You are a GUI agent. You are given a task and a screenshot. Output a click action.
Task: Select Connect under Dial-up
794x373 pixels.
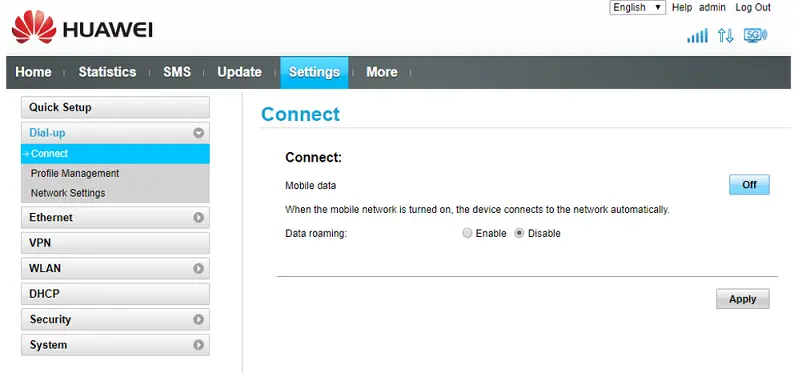(x=115, y=154)
